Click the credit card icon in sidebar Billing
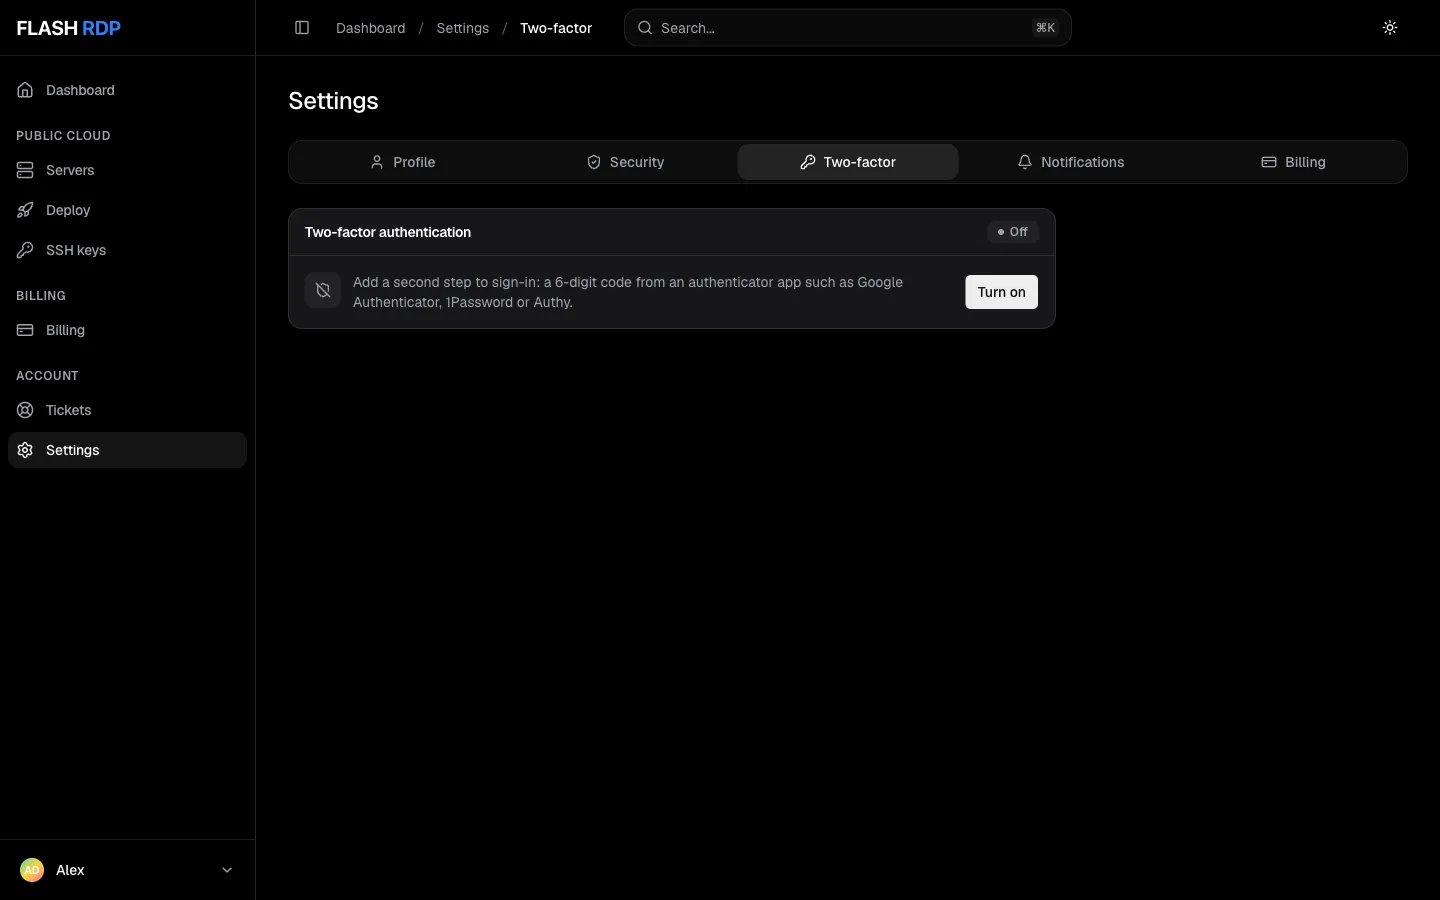The width and height of the screenshot is (1440, 900). coord(25,330)
